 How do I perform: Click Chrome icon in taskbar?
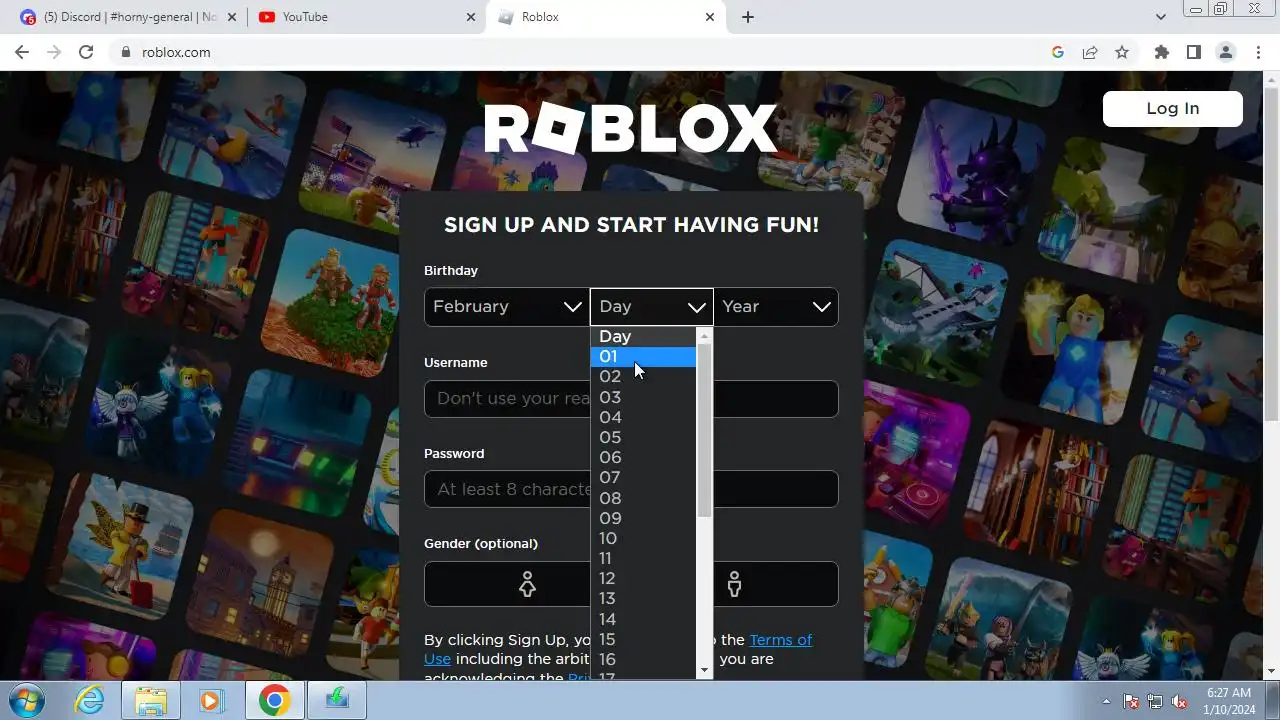[x=274, y=700]
